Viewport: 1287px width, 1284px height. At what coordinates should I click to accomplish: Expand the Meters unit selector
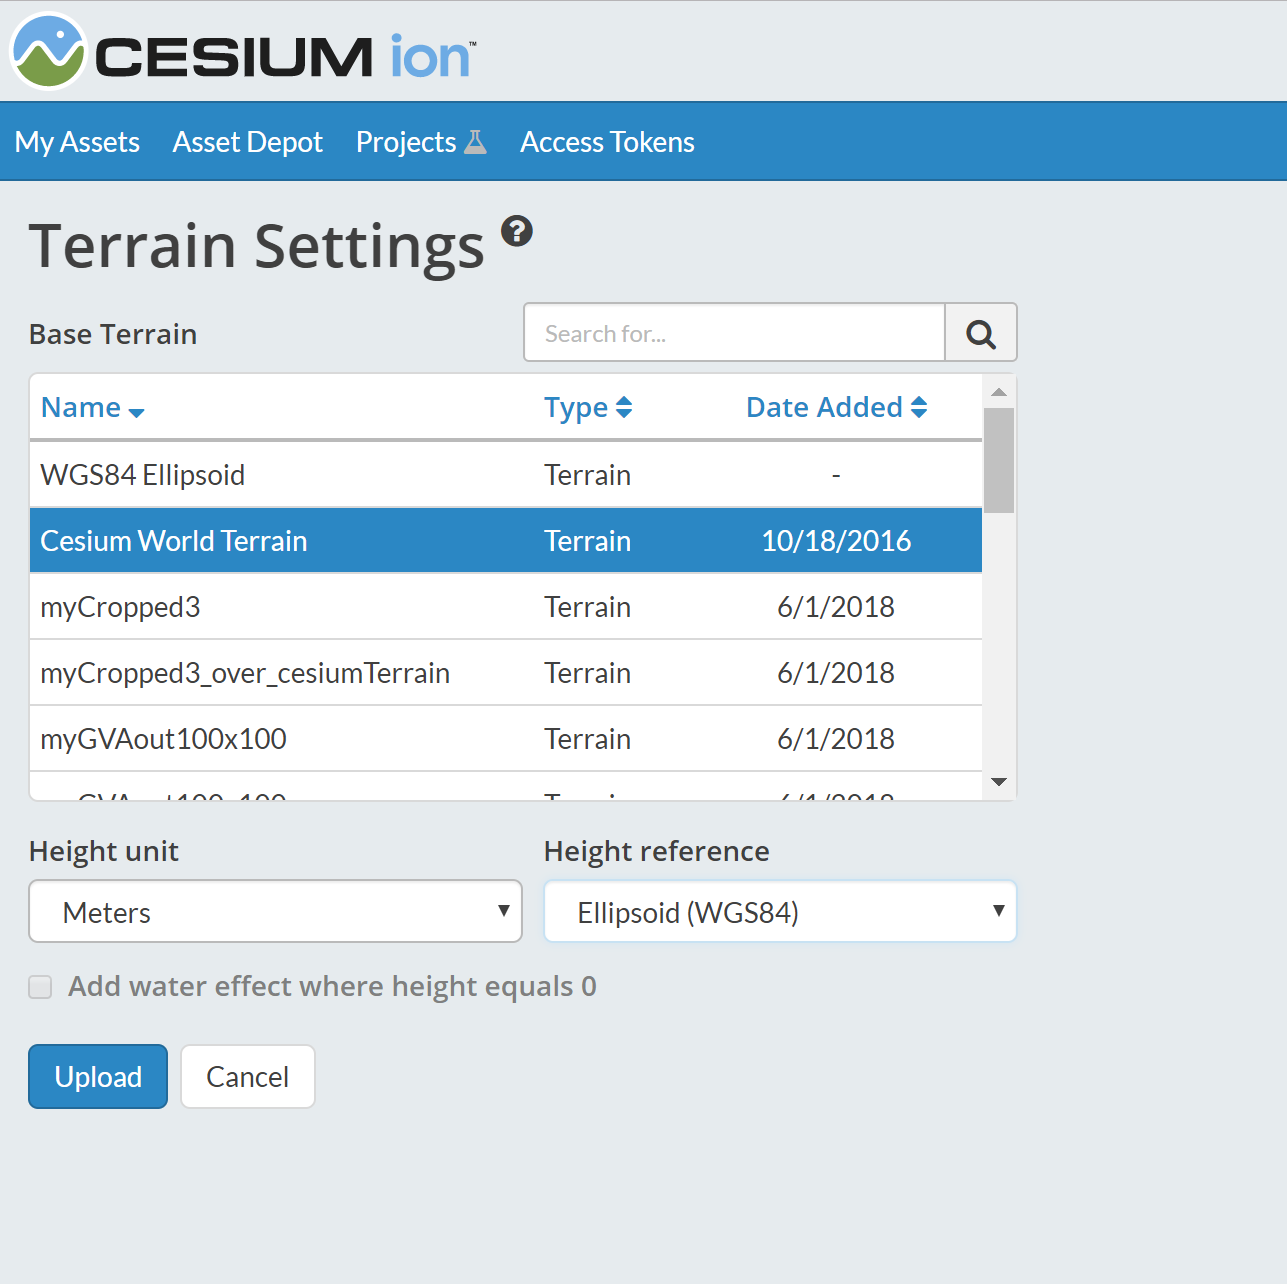click(x=275, y=911)
